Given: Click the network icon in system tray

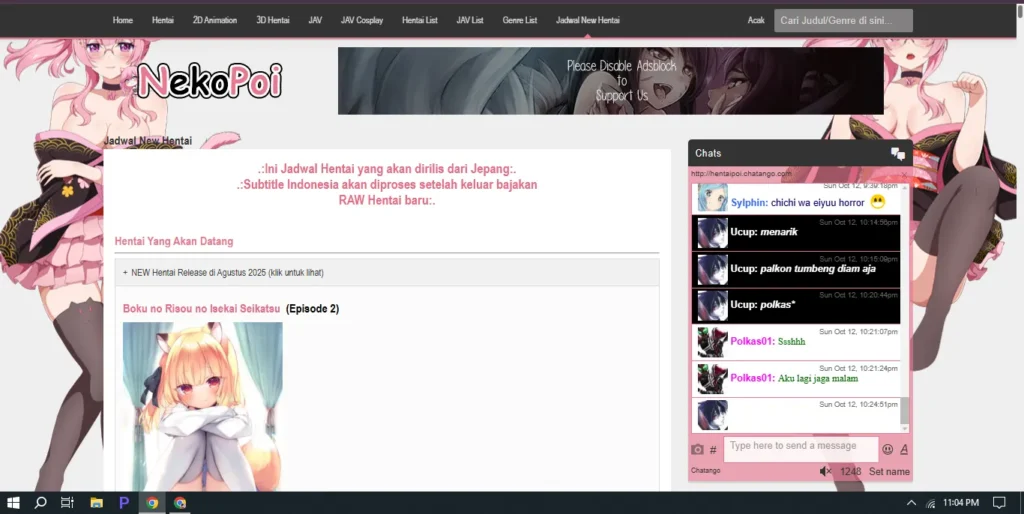Looking at the screenshot, I should [931, 503].
